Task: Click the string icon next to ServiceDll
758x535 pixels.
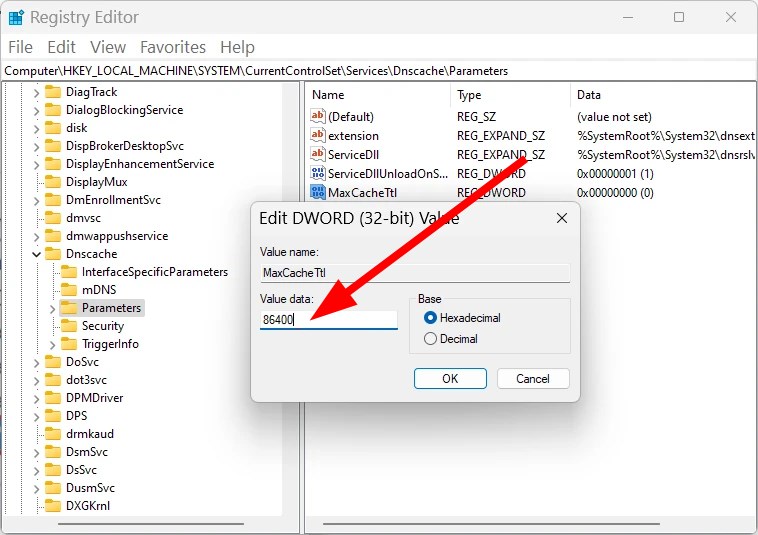Action: point(318,154)
